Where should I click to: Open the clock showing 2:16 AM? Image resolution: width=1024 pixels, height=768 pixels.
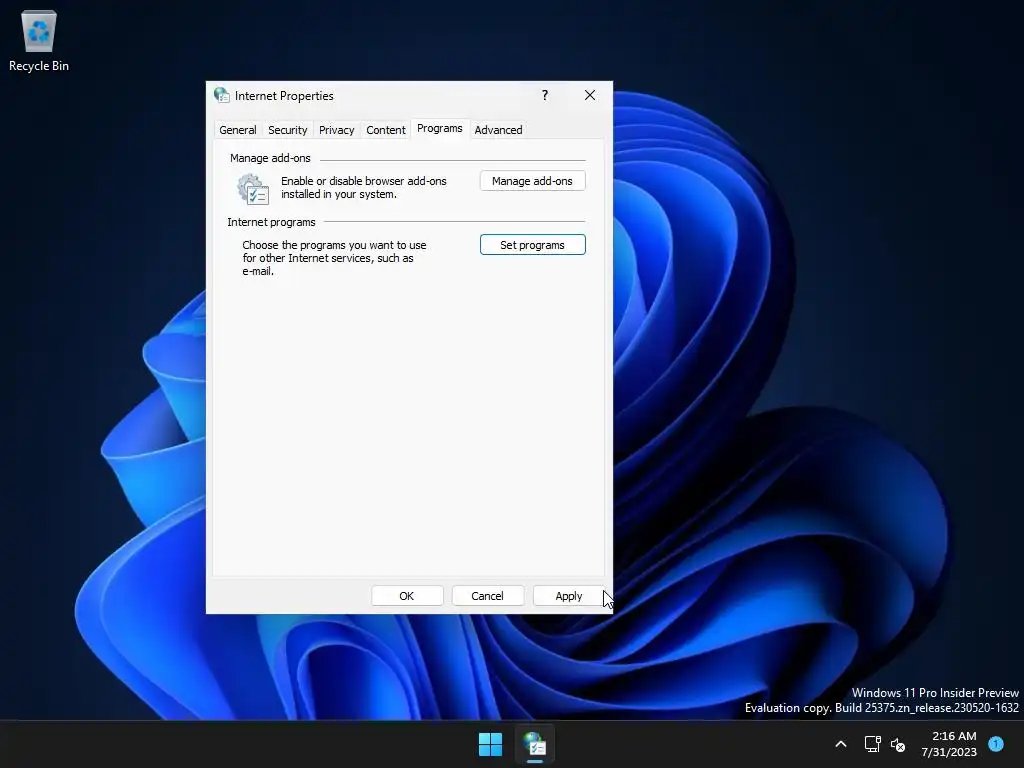[950, 744]
